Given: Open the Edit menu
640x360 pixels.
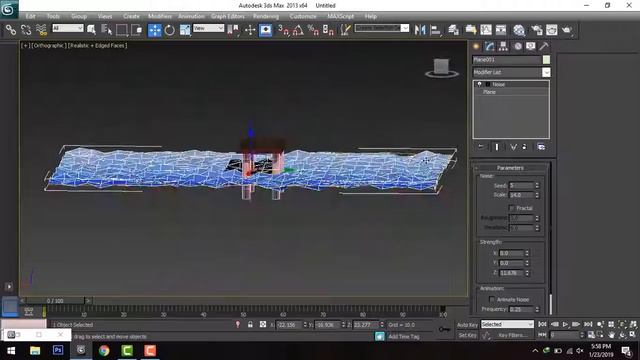Looking at the screenshot, I should click(31, 16).
